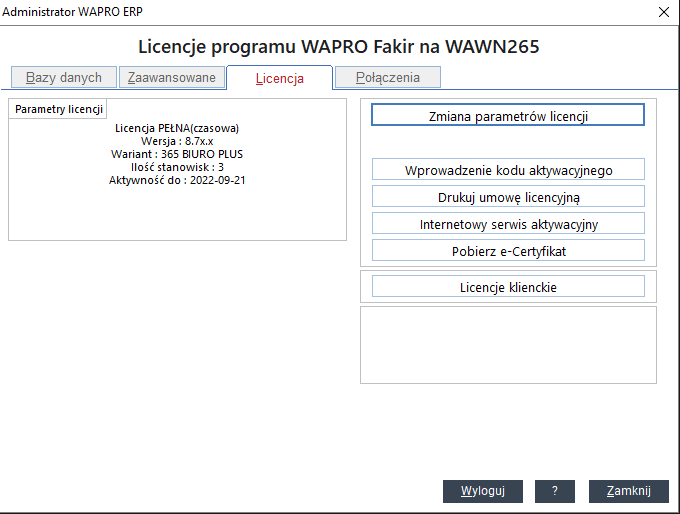Click the Ilość stanowisk : 3 line
The image size is (680, 514).
click(177, 167)
